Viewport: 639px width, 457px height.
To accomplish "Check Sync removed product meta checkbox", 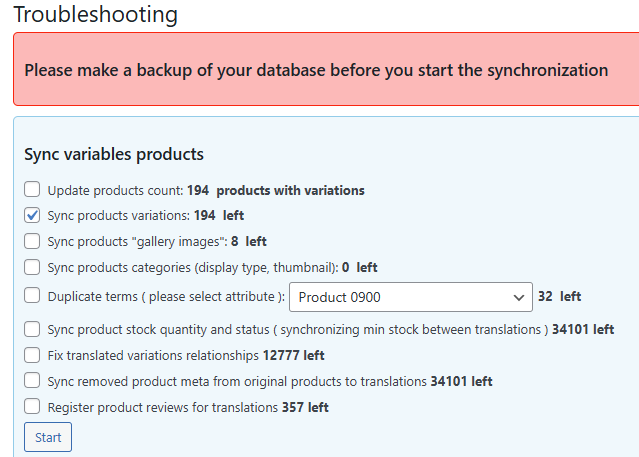I will click(32, 380).
